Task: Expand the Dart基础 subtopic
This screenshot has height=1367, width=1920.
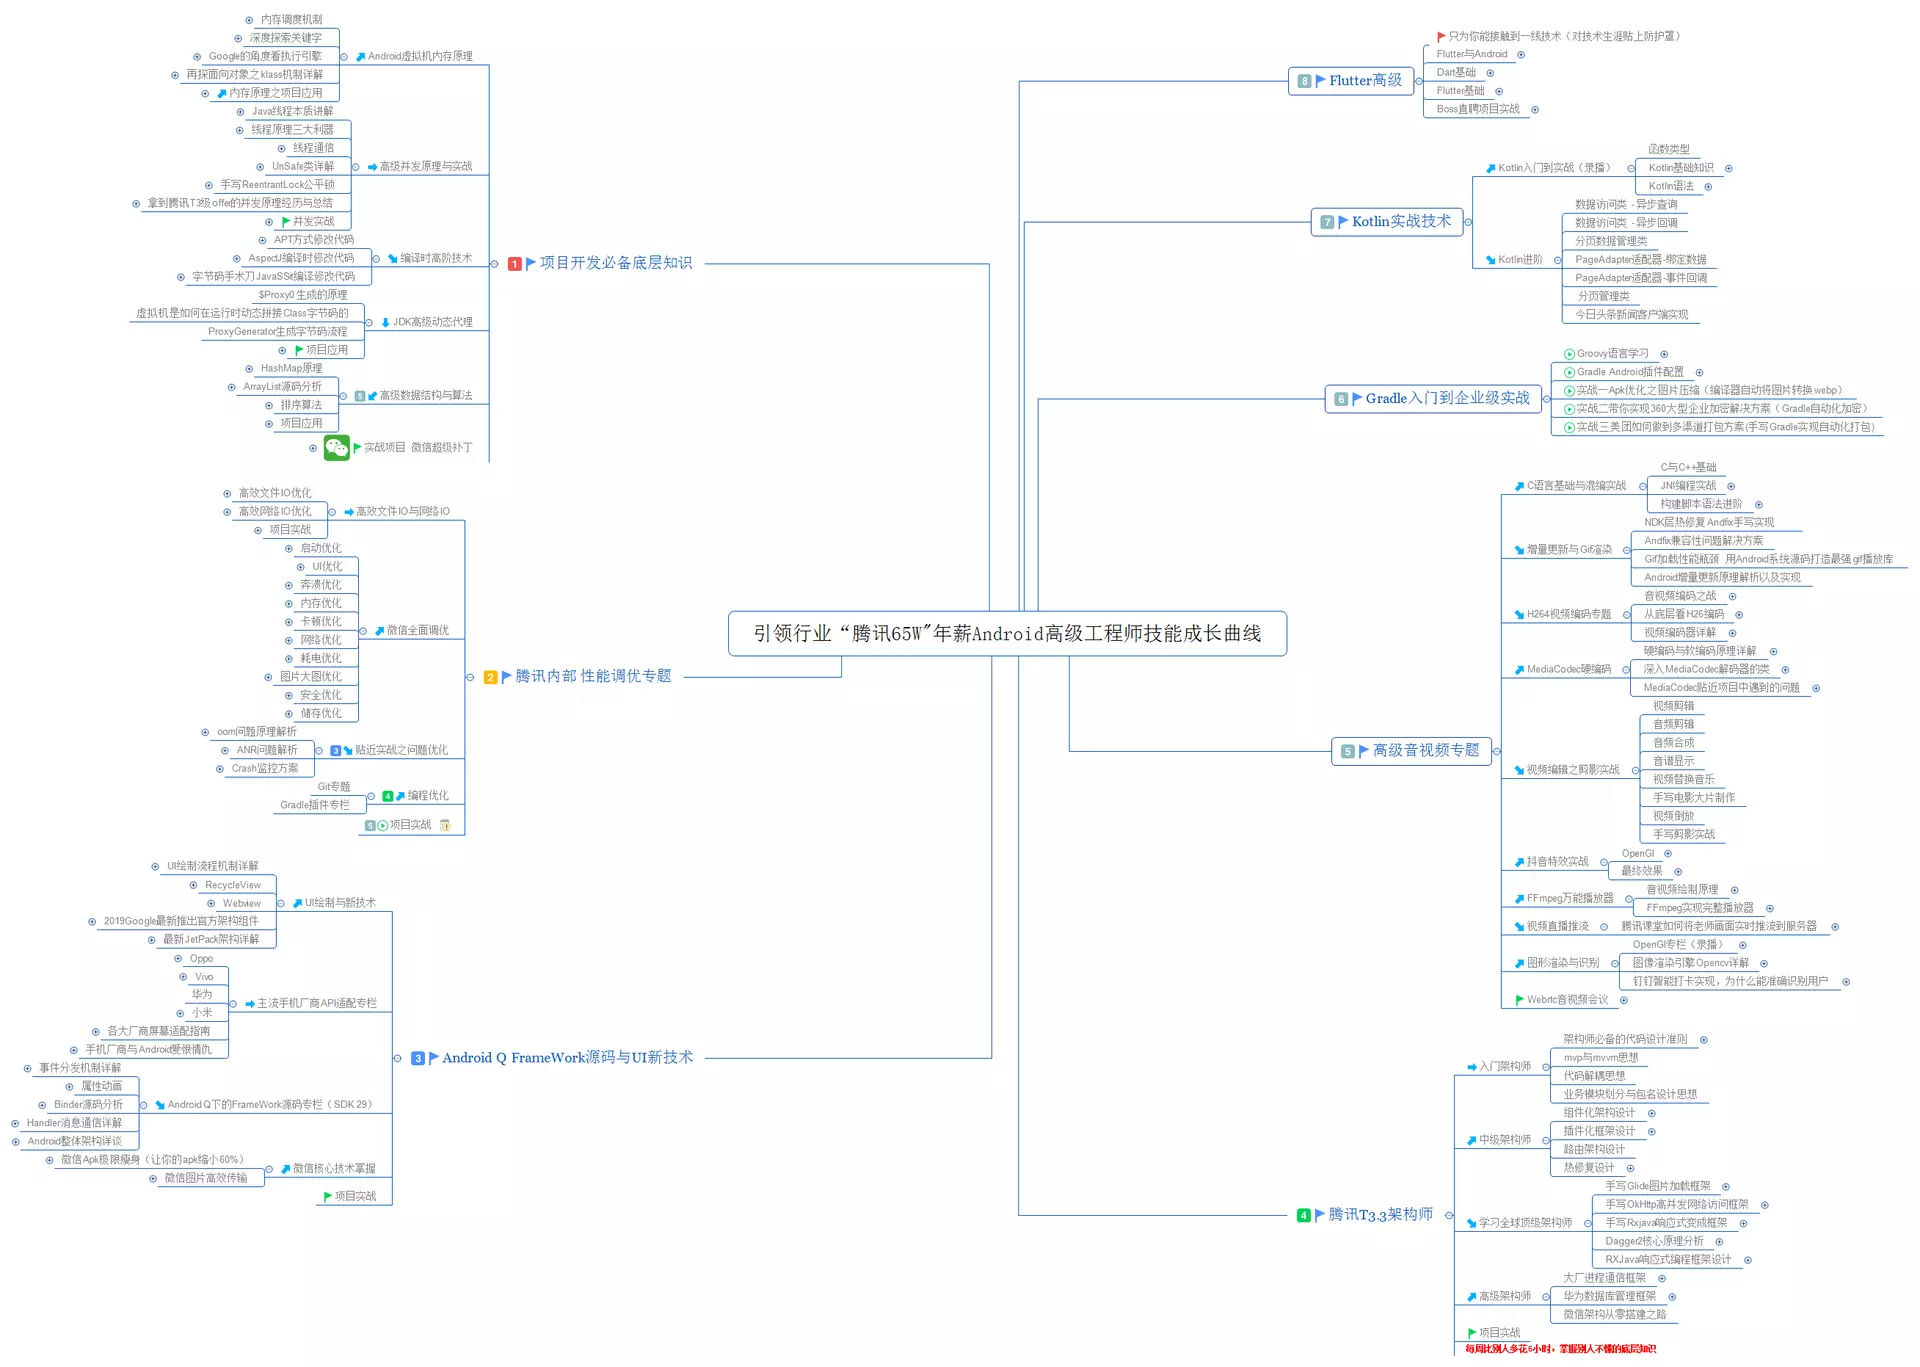Action: pyautogui.click(x=1490, y=73)
